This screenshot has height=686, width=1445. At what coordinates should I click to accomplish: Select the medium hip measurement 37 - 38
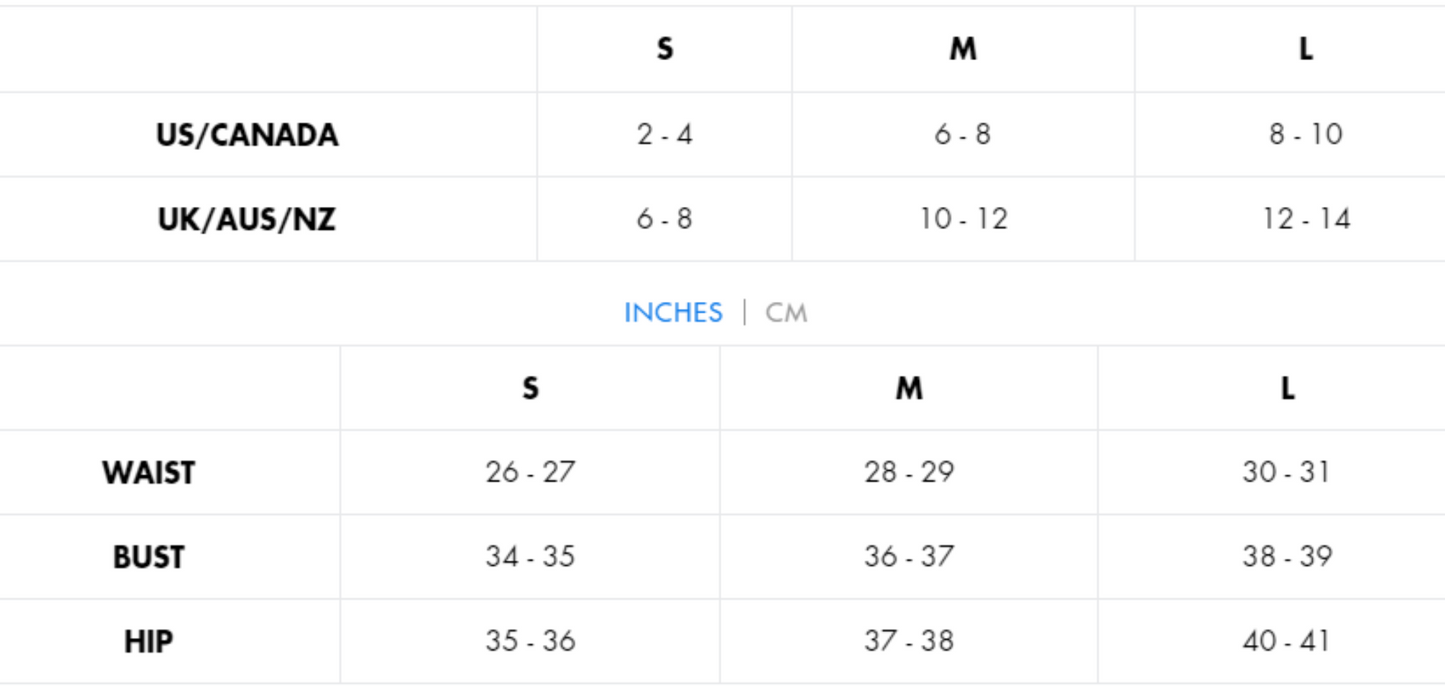click(x=909, y=641)
